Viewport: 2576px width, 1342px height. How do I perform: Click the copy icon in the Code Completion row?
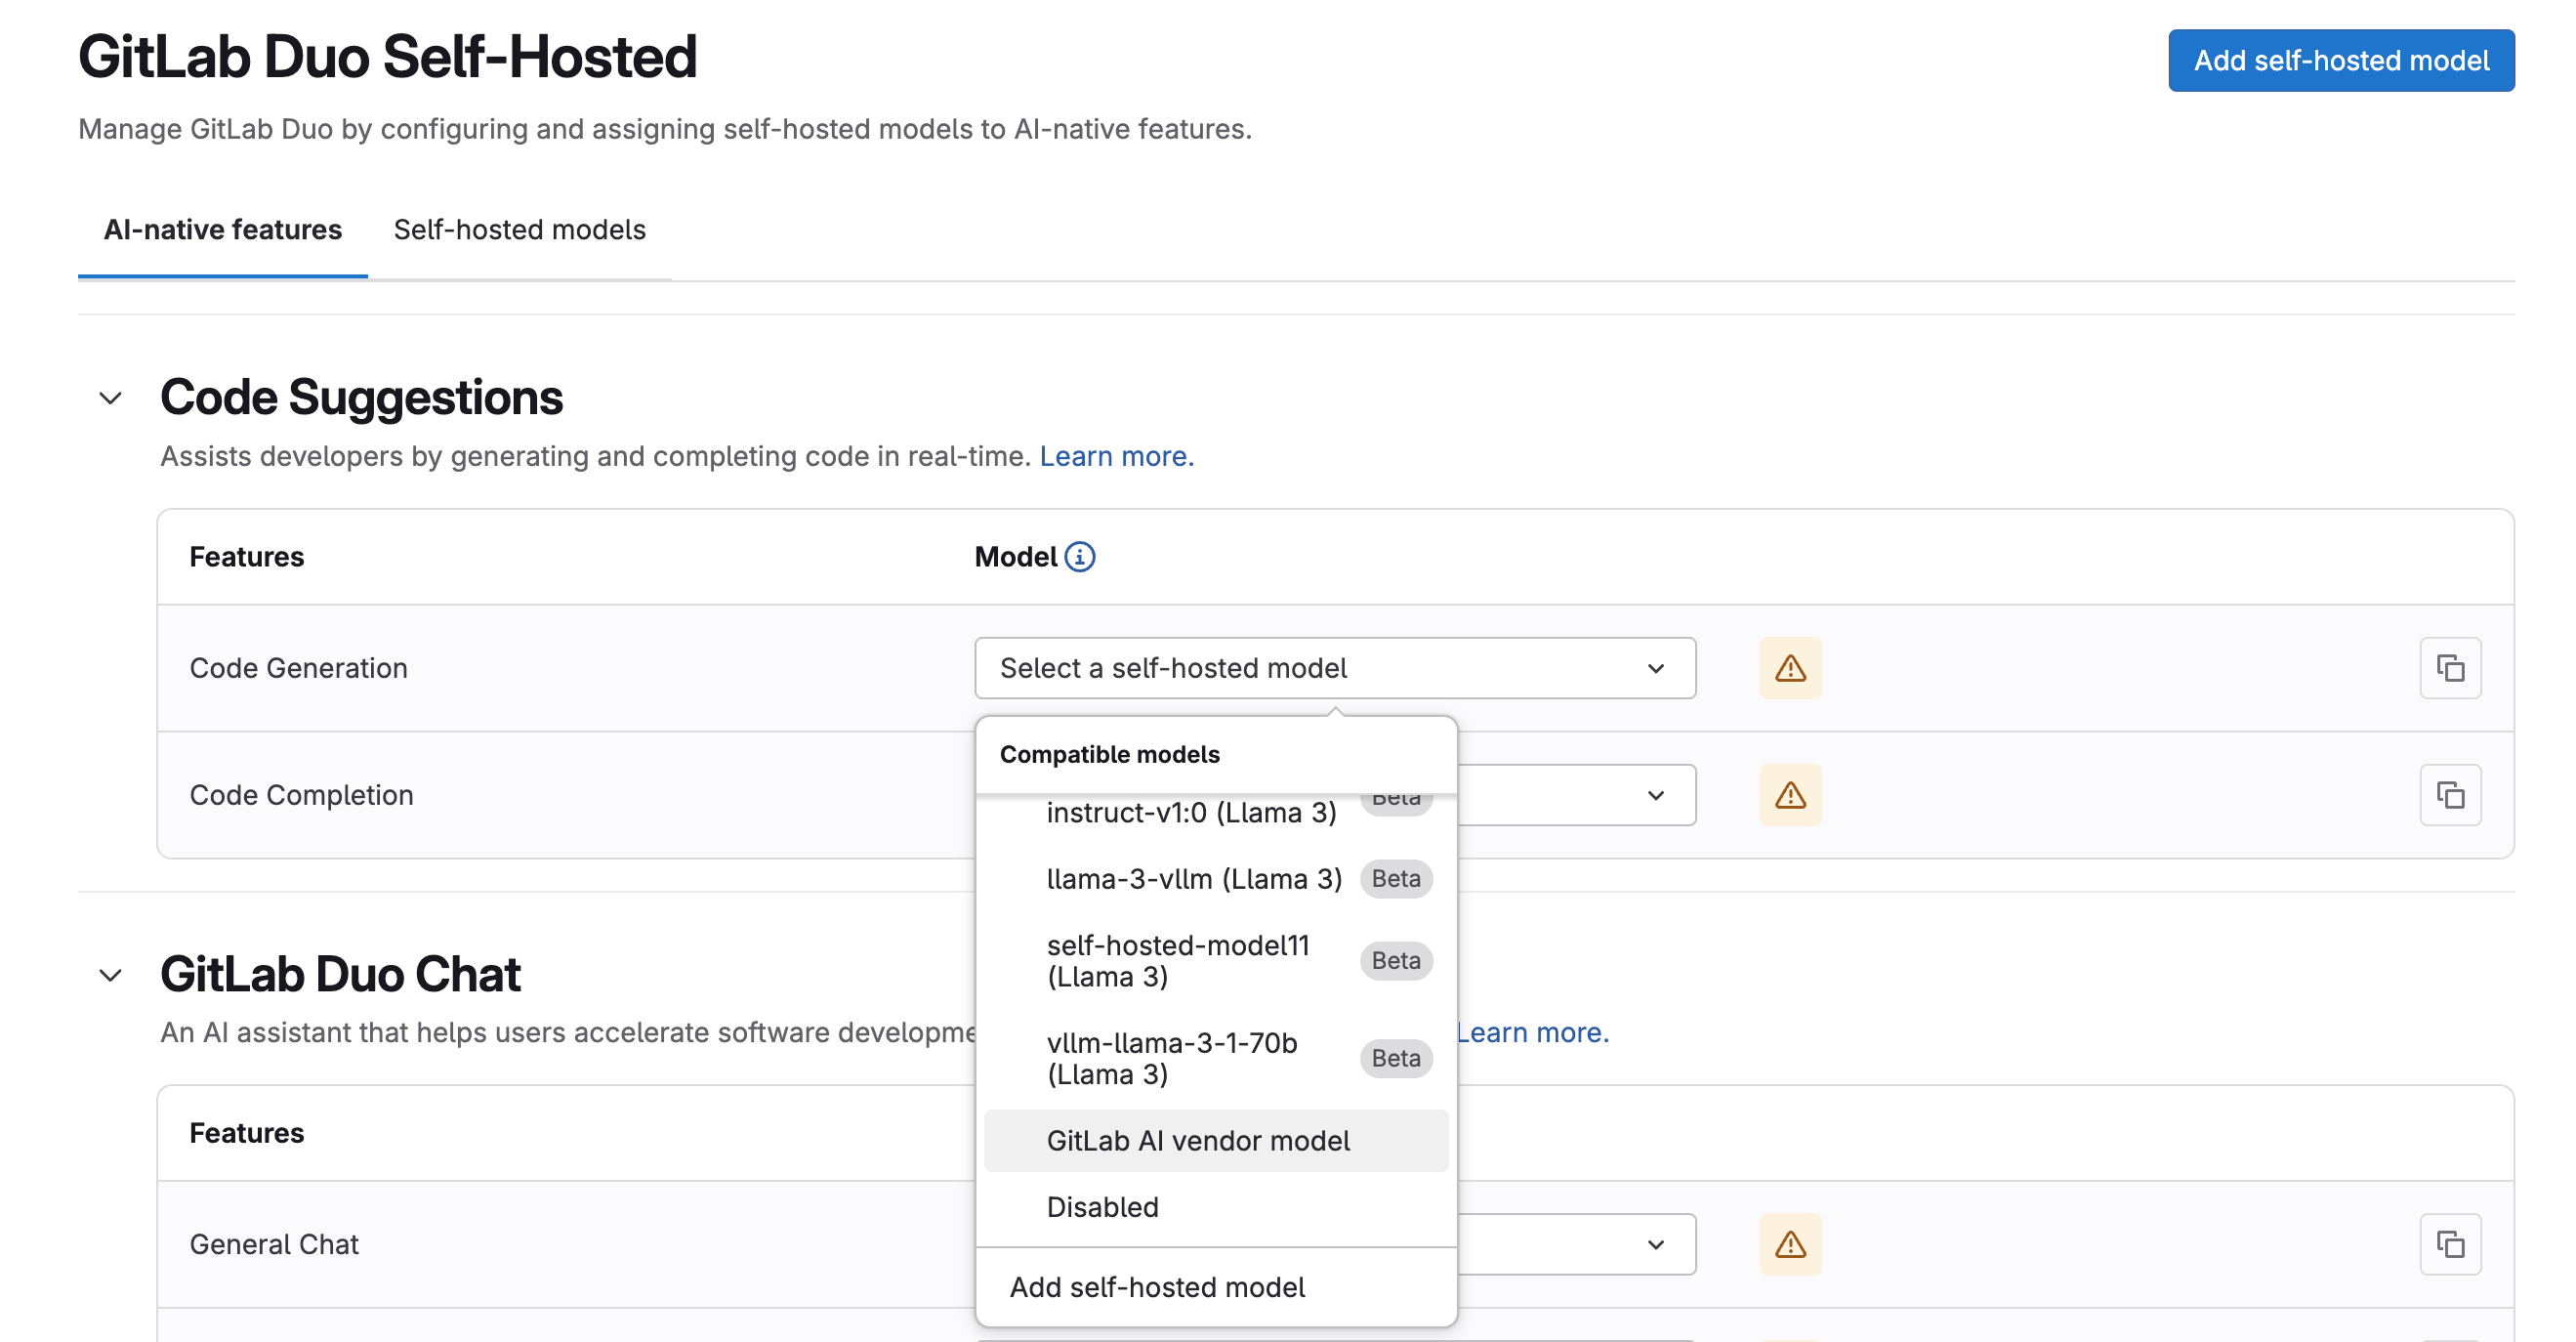point(2451,794)
